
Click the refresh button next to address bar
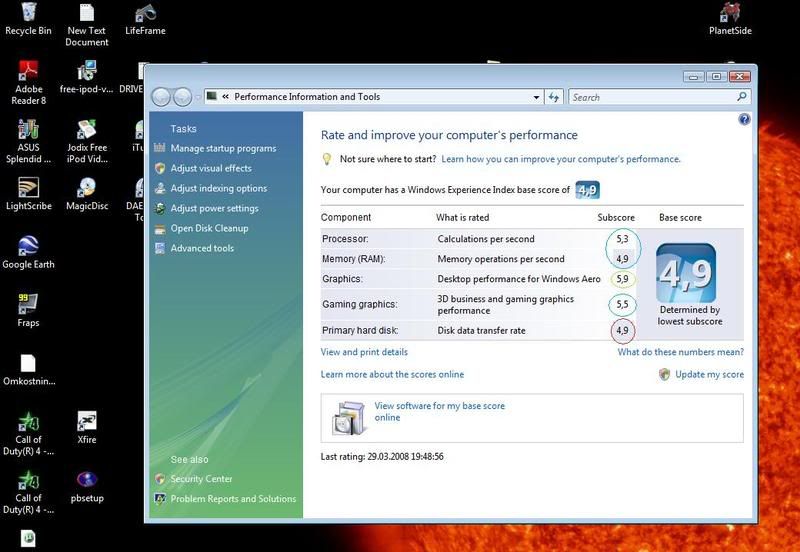pyautogui.click(x=554, y=97)
